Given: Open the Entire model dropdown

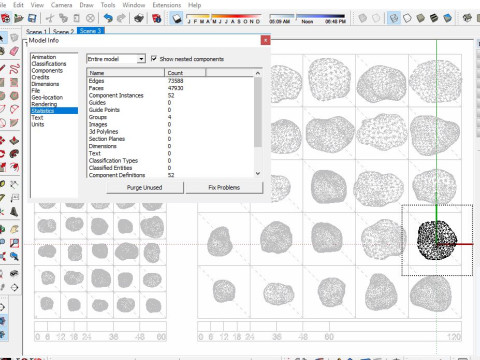Looking at the screenshot, I should tap(116, 59).
